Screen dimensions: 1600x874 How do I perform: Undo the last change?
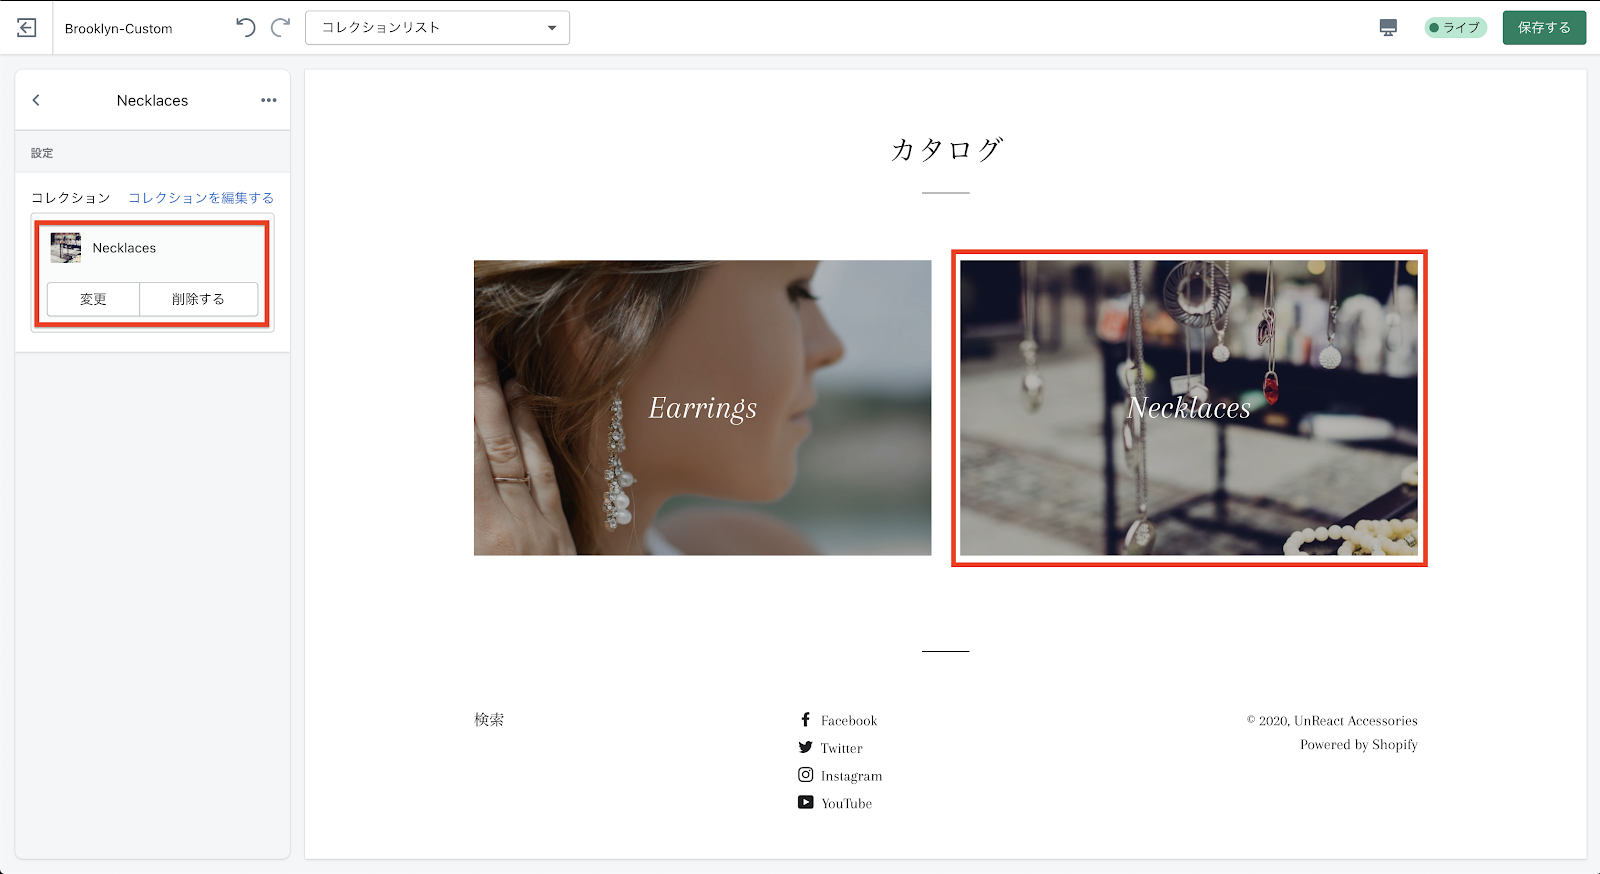245,27
